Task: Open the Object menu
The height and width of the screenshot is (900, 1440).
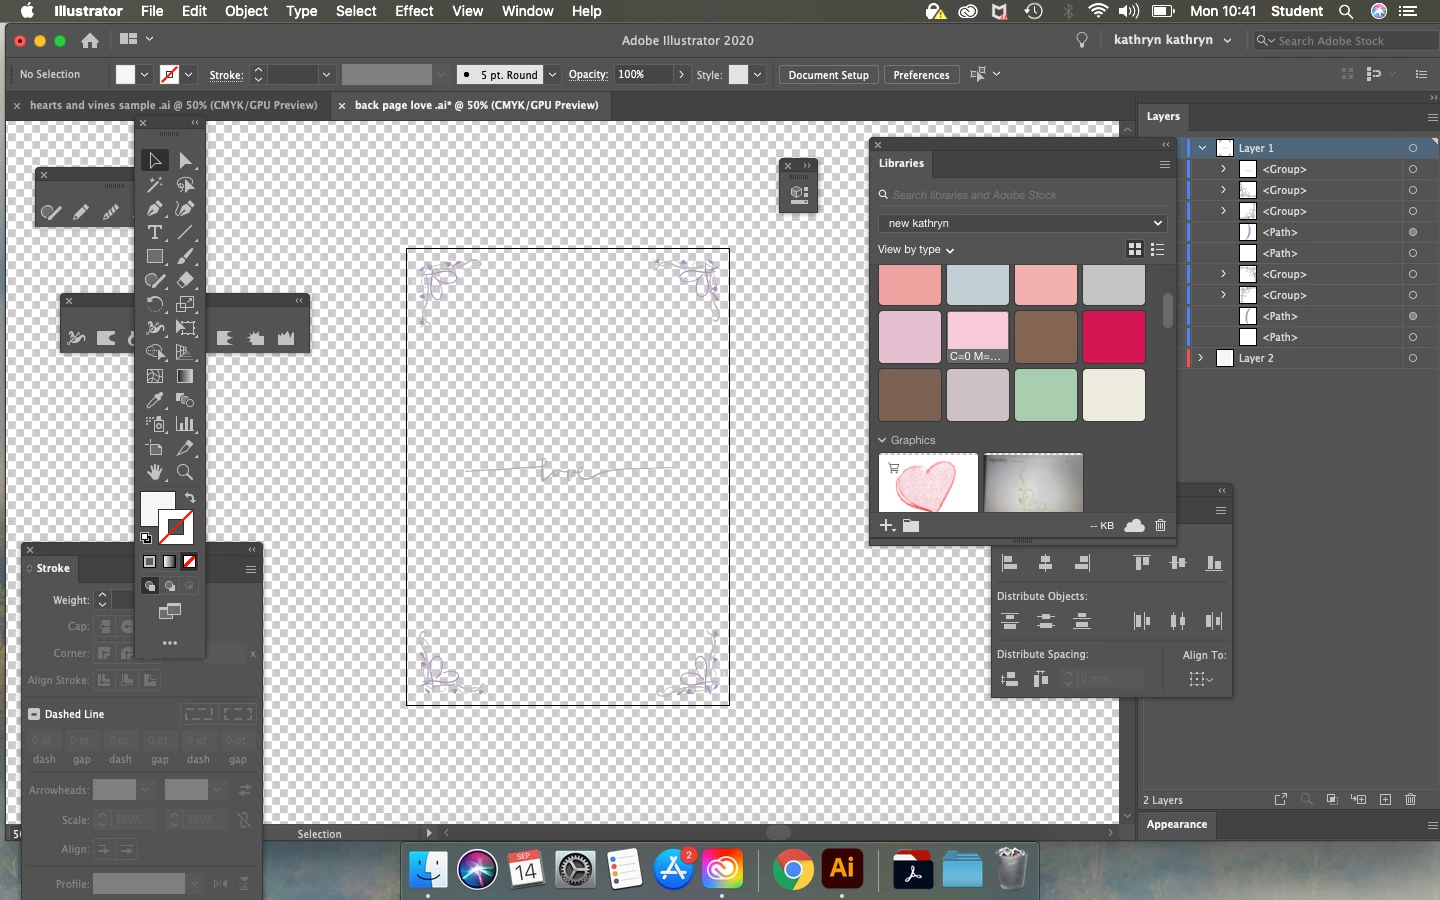Action: point(246,11)
